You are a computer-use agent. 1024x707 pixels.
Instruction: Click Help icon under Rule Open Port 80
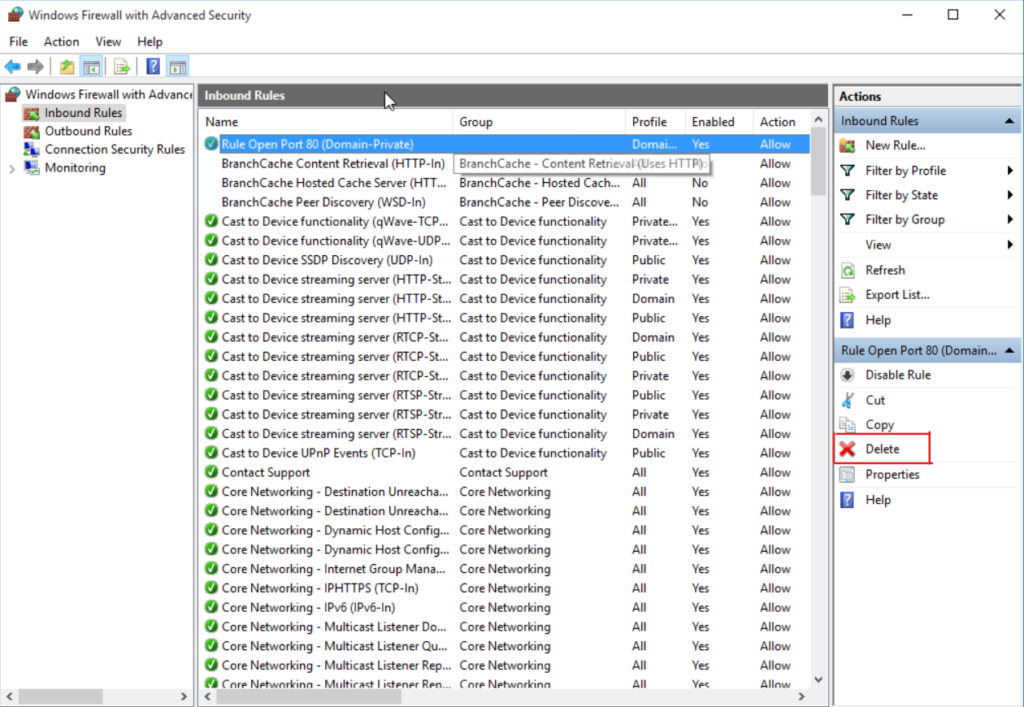(847, 499)
